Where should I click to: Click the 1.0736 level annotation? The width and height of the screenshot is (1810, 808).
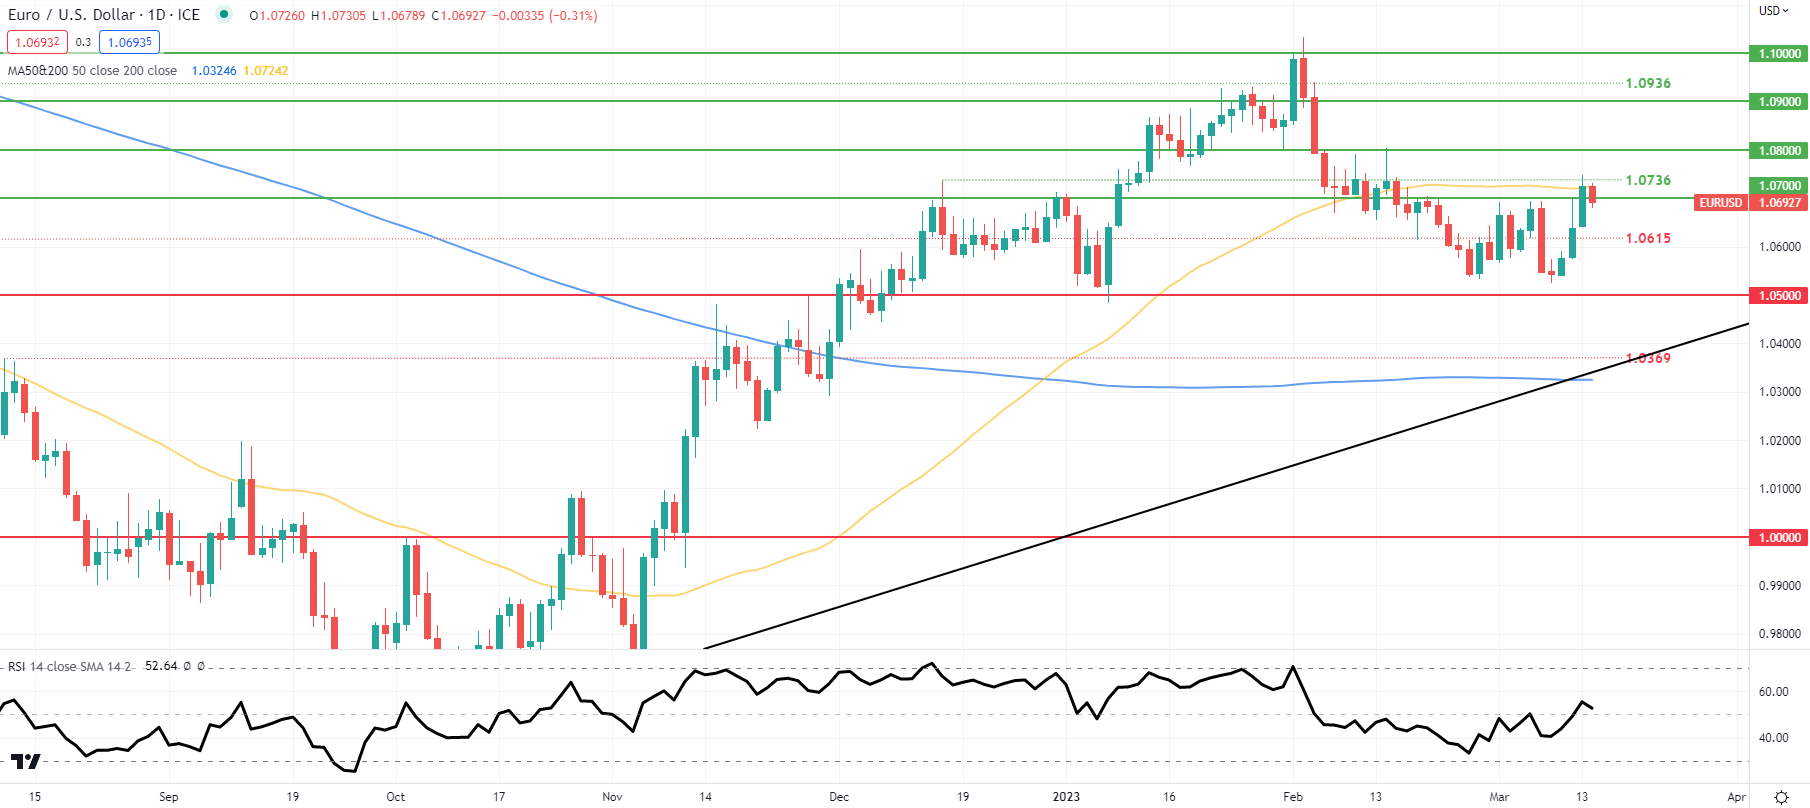click(x=1648, y=180)
